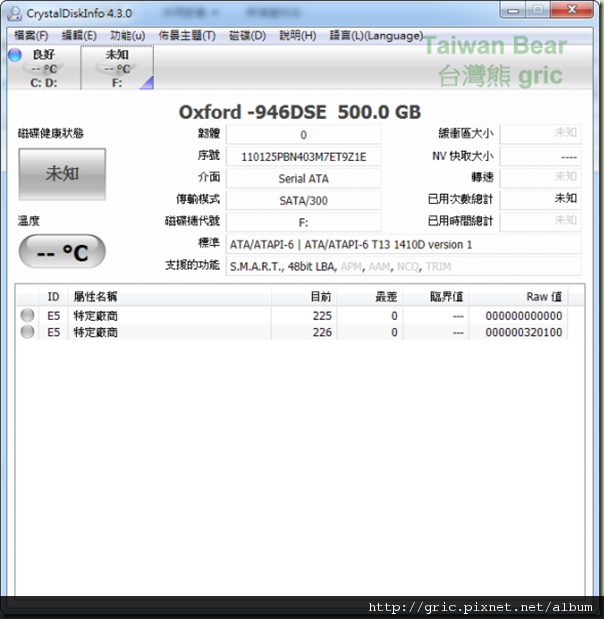
Task: Click the drive letter field F:
Action: [x=303, y=223]
